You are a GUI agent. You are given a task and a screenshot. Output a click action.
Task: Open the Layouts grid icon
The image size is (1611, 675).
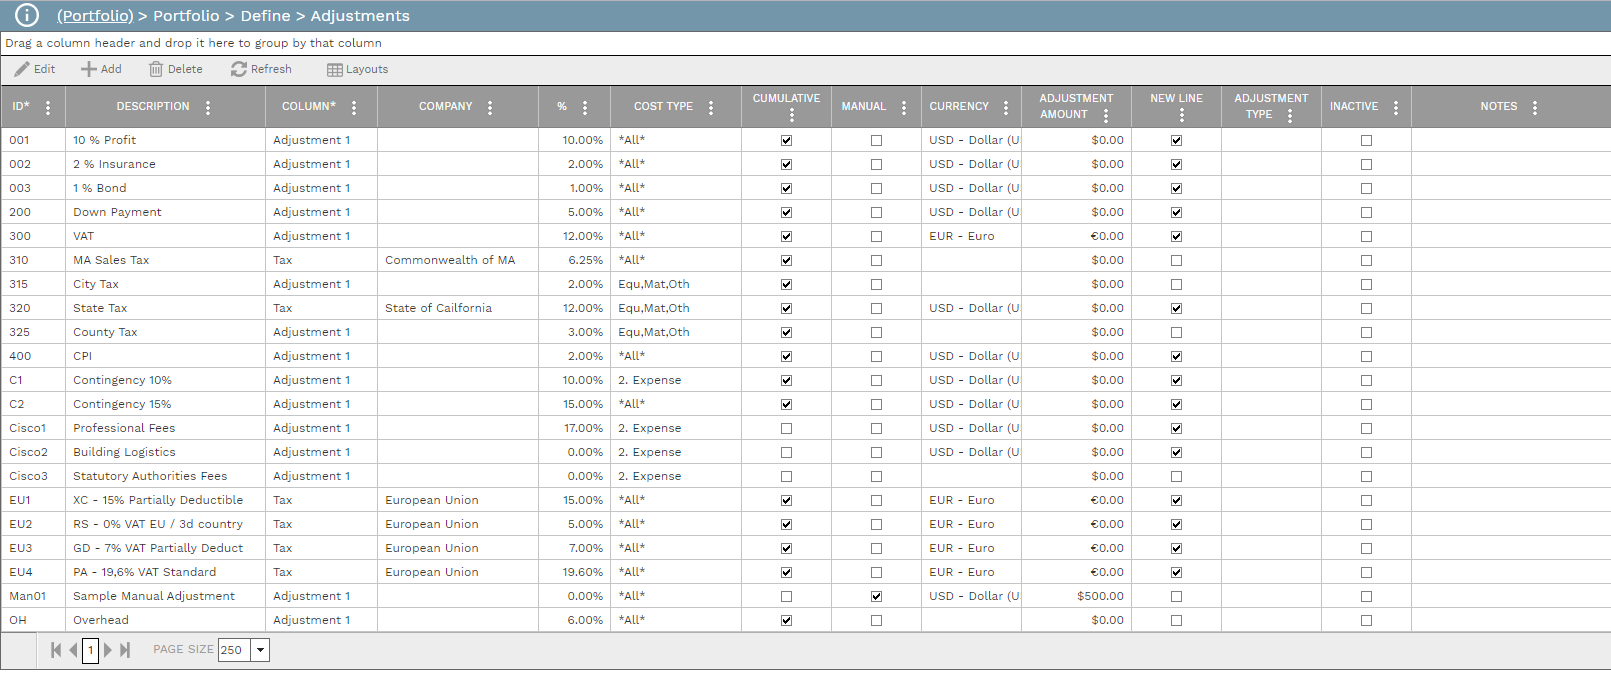click(x=335, y=70)
